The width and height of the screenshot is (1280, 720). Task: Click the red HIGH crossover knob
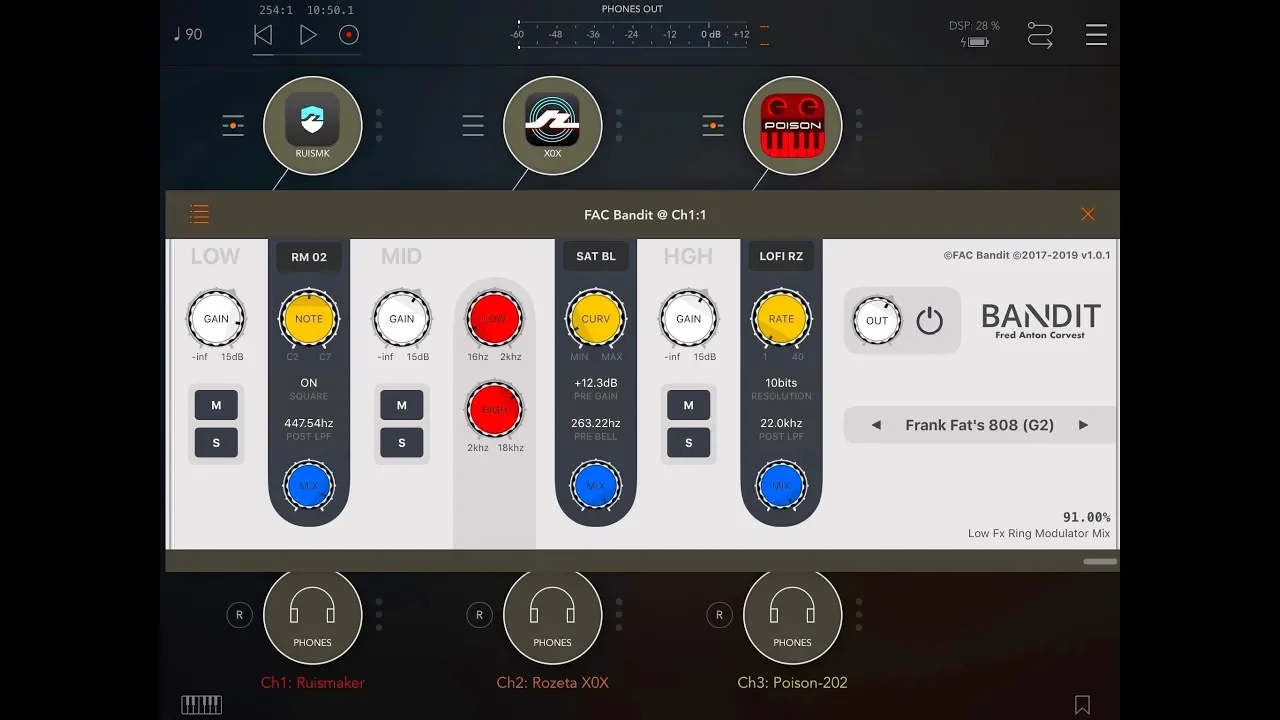[x=495, y=410]
